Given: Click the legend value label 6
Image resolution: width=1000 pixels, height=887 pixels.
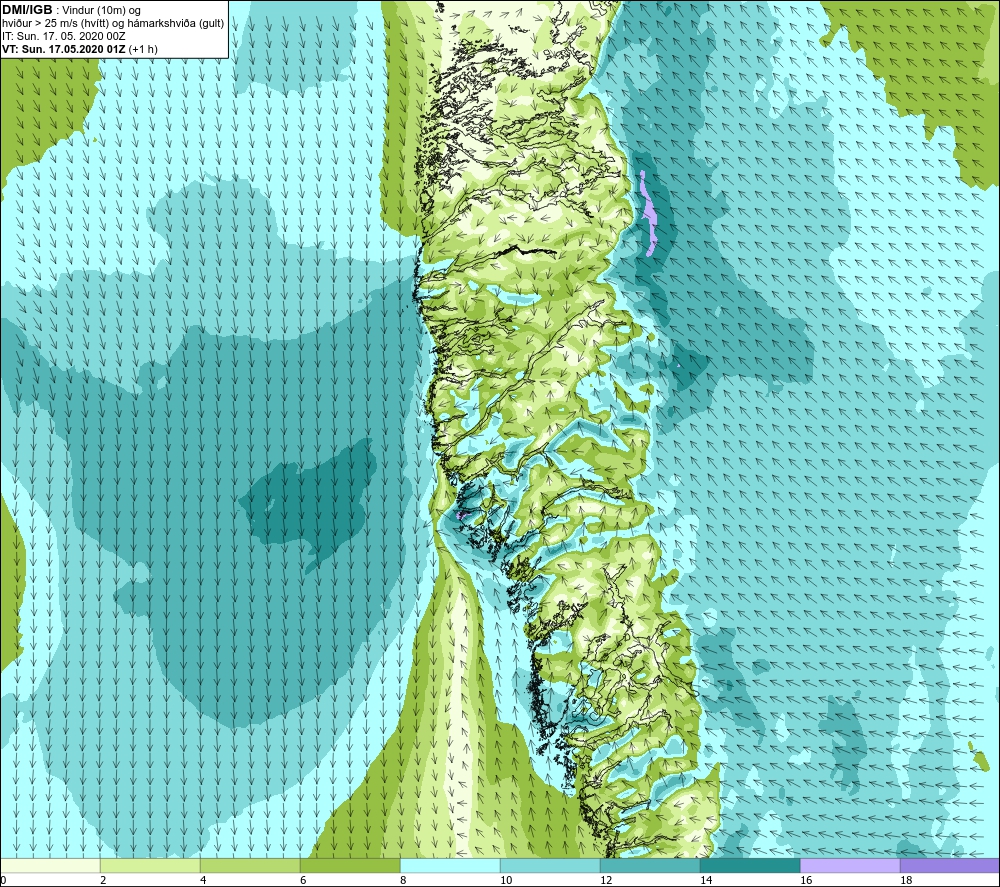Looking at the screenshot, I should point(303,880).
